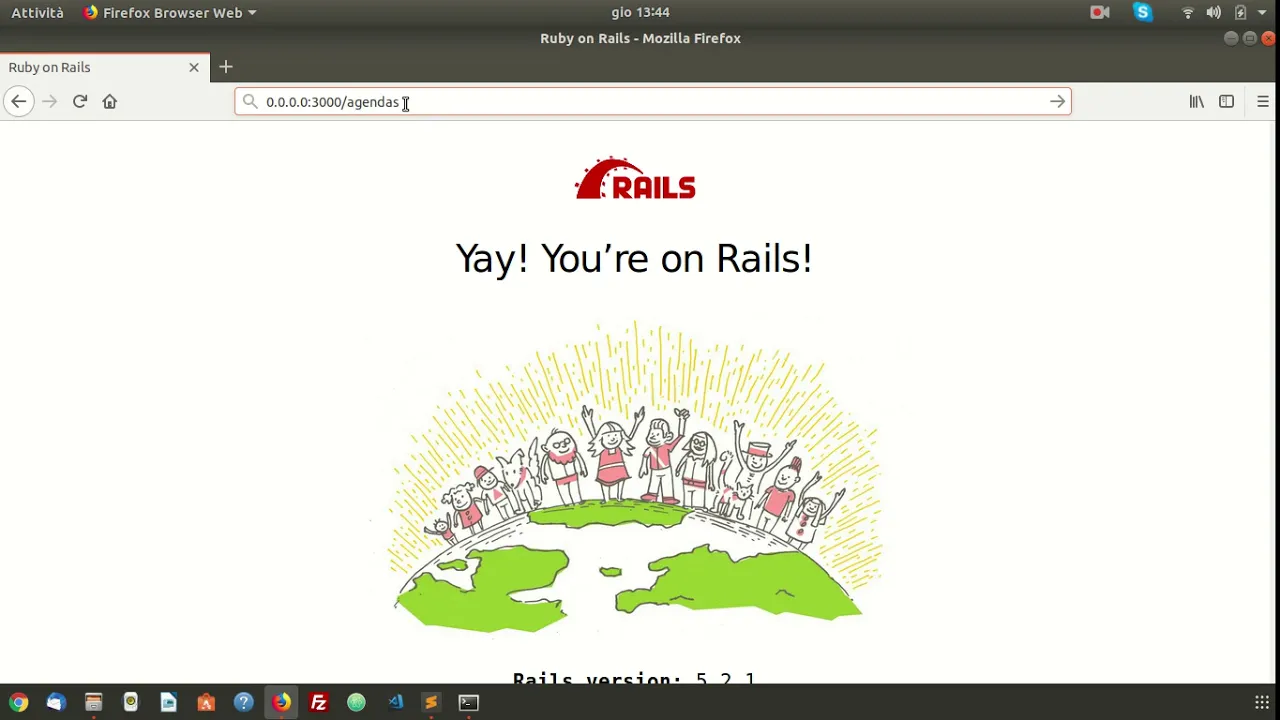Reload the current page
This screenshot has width=1280, height=720.
tap(80, 101)
